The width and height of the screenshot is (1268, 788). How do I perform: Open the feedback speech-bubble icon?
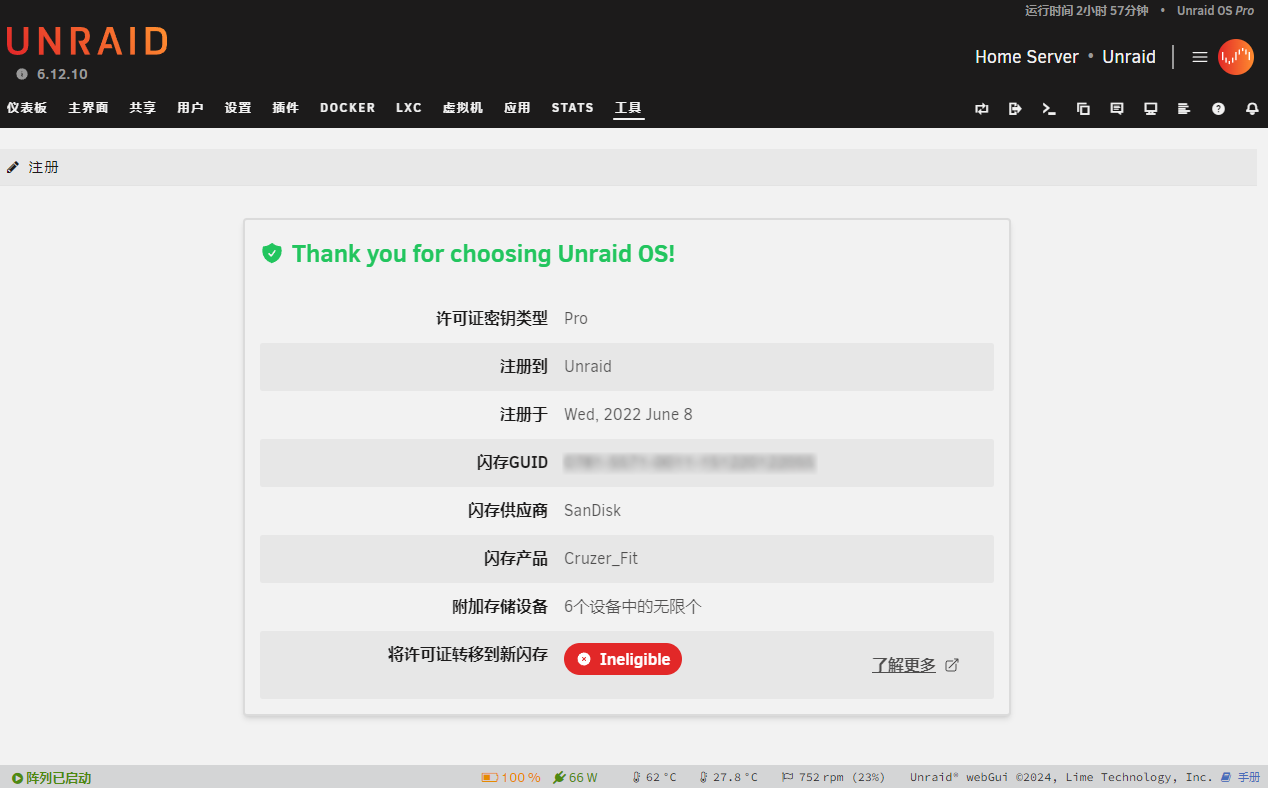click(1116, 109)
